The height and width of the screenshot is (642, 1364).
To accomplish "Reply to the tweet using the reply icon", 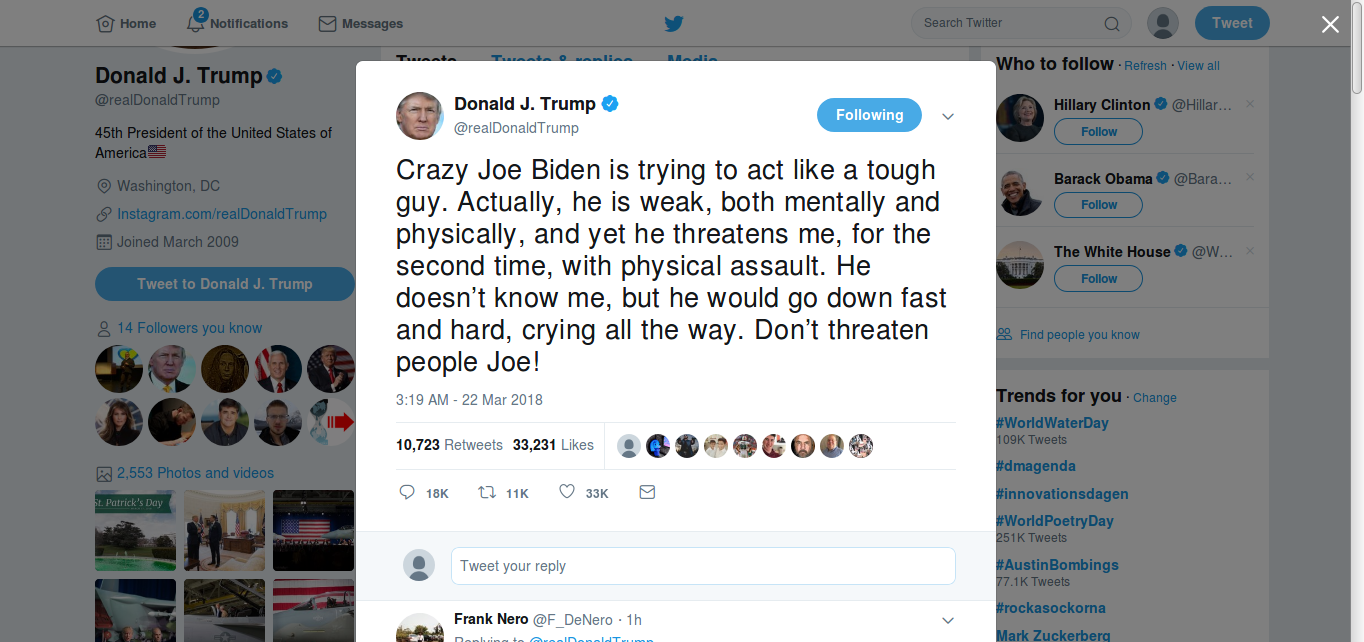I will click(x=408, y=491).
